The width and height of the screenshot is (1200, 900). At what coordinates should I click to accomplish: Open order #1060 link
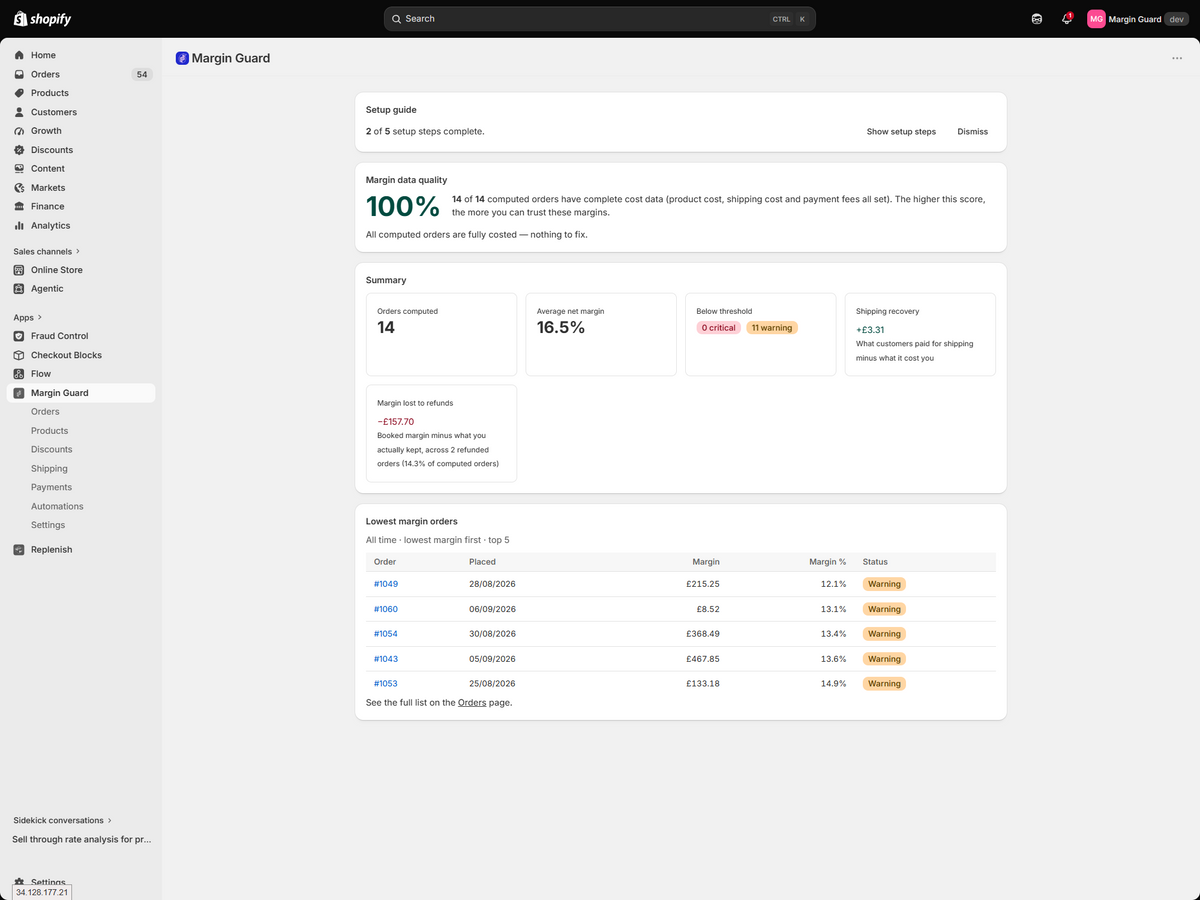385,609
